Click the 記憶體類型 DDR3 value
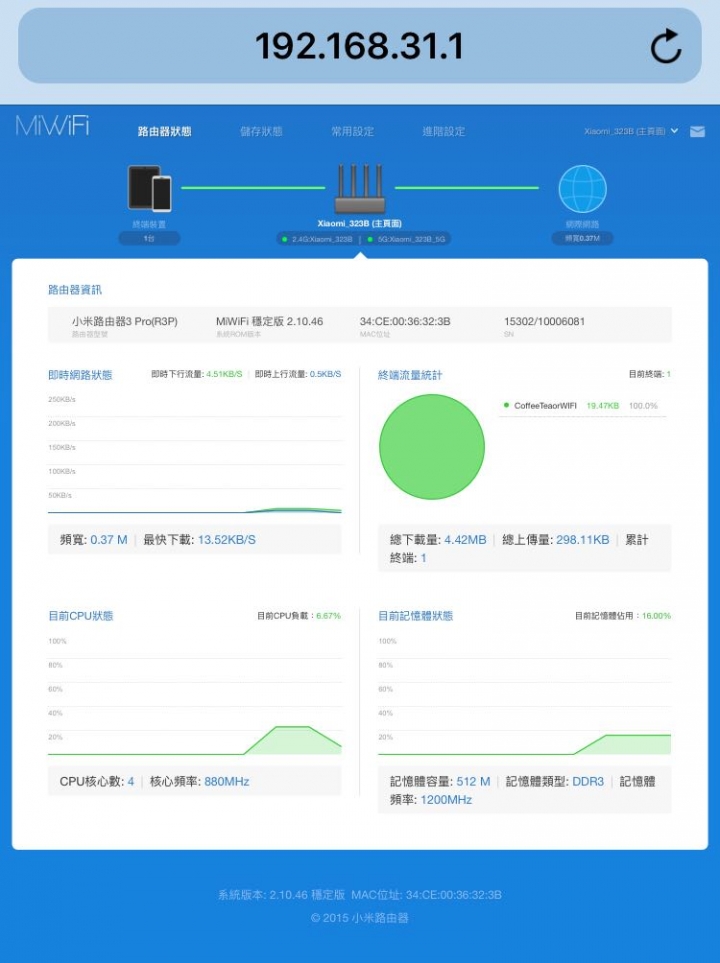Screen dimensions: 720x963 click(588, 781)
